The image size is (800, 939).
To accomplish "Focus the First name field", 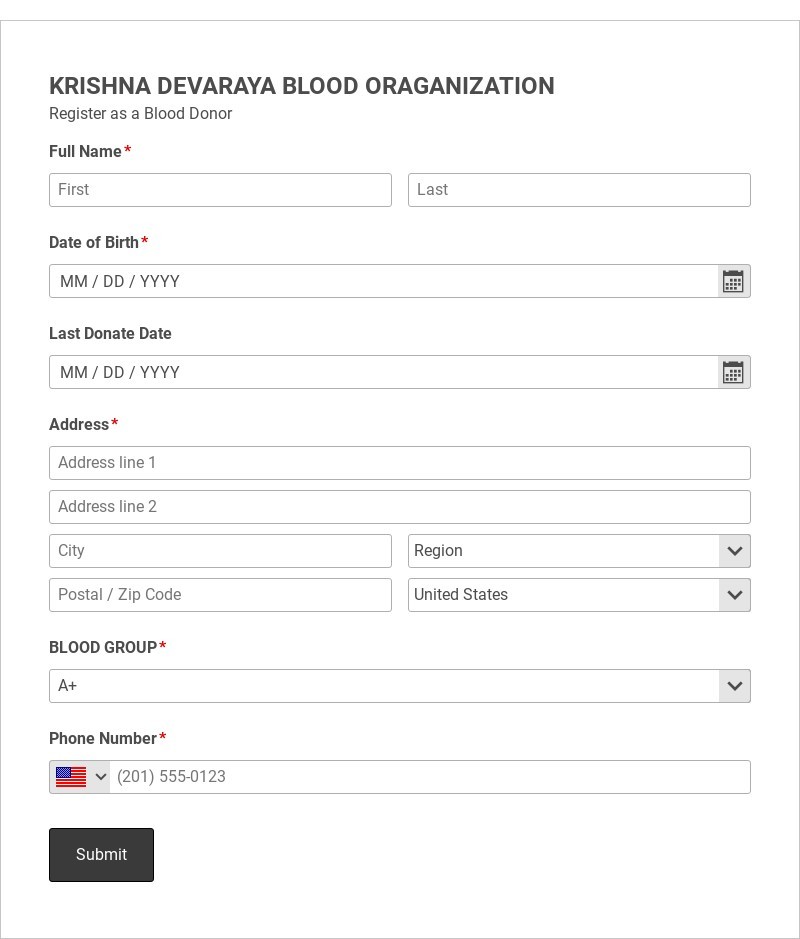I will click(220, 190).
